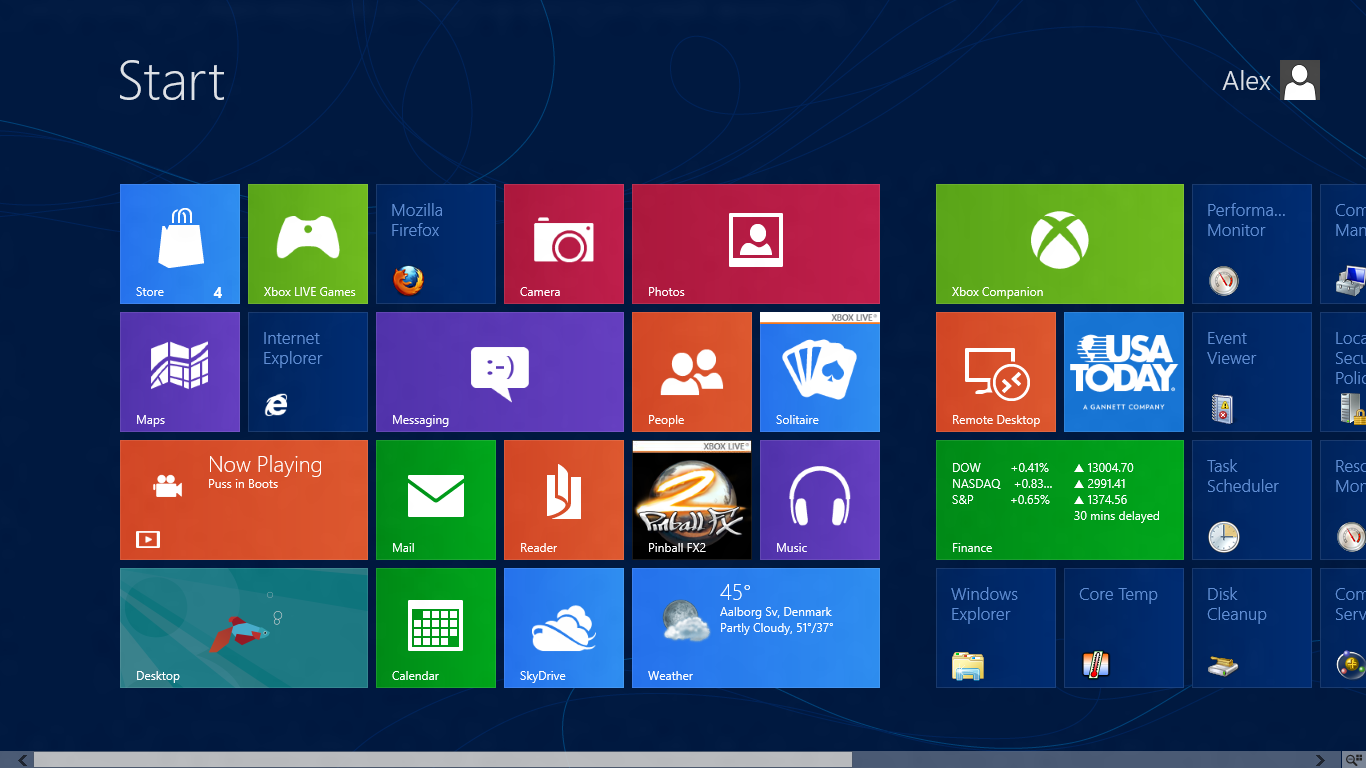Open the USA Today tile
Screen dimensions: 1366x768
pyautogui.click(x=1124, y=372)
